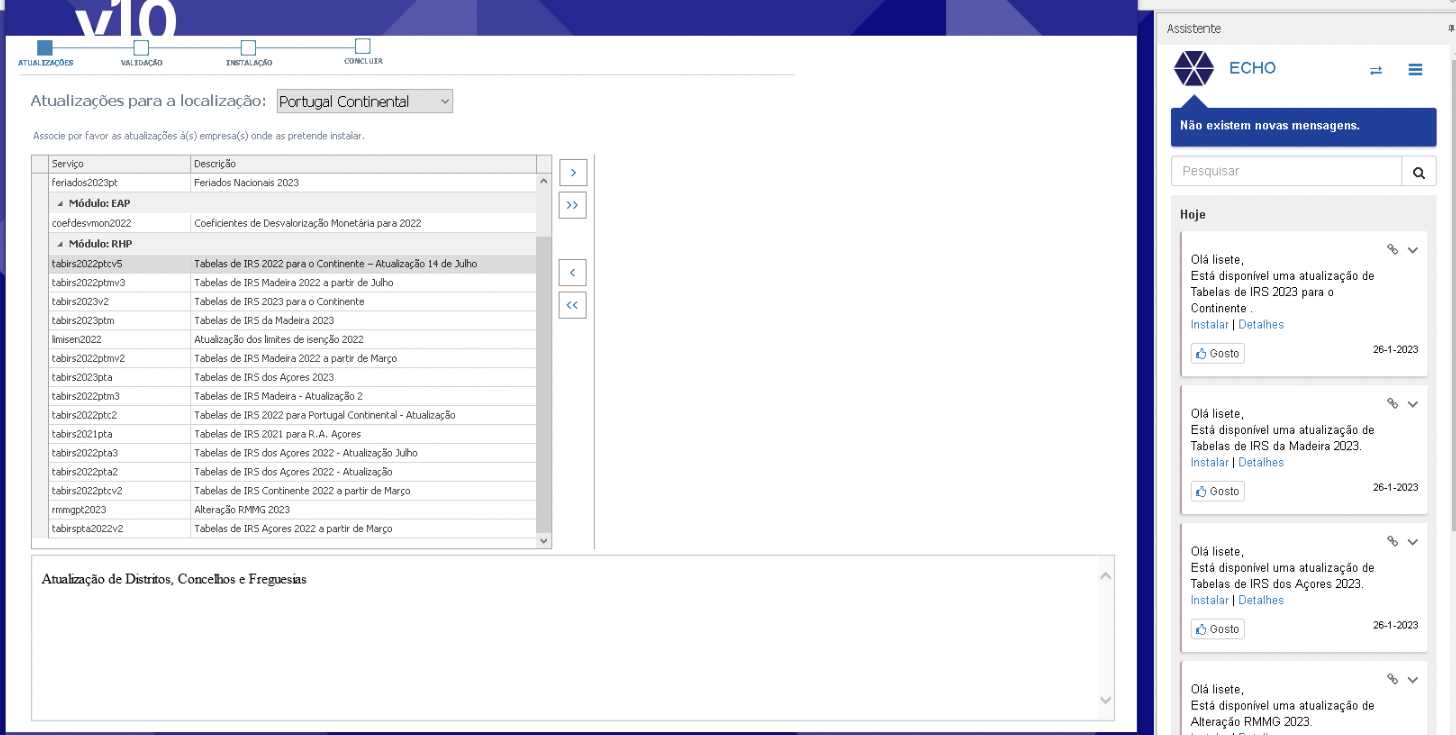
Task: Expand chevron on IRS Açores 2023 message
Action: 1413,542
